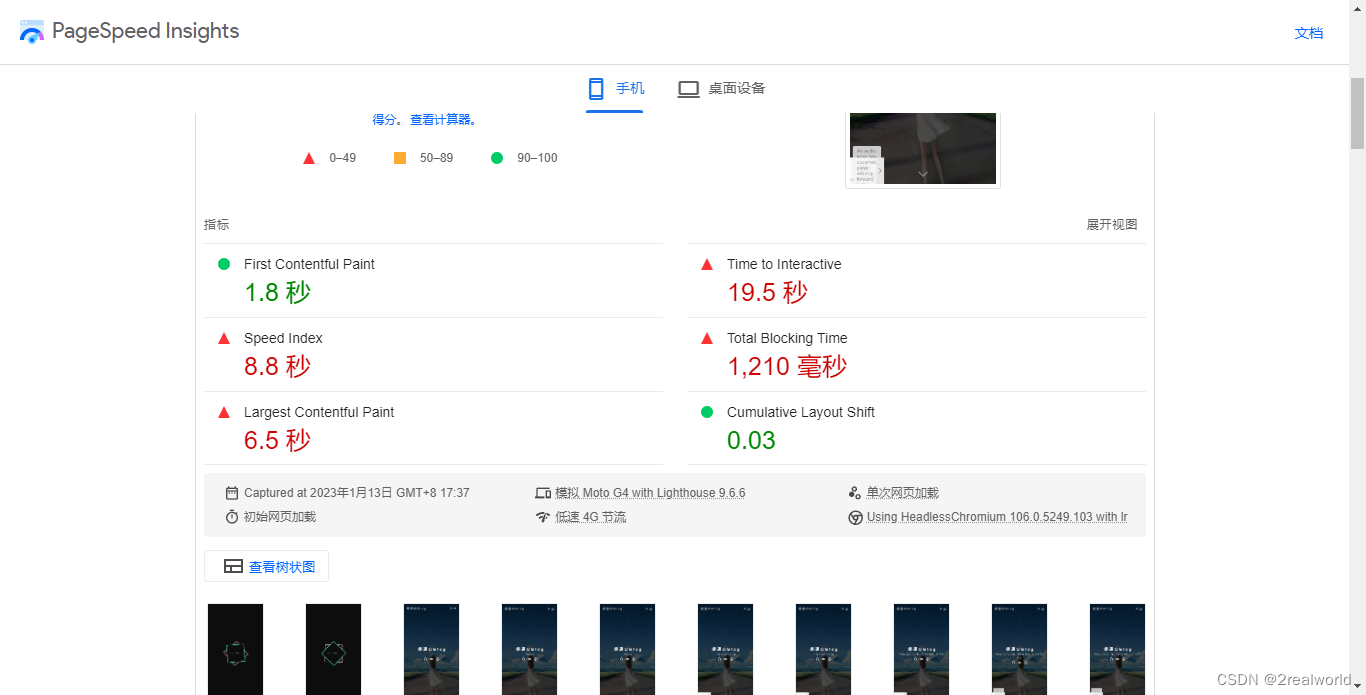
Task: Click the page vertical scrollbar thumb
Action: click(1357, 112)
